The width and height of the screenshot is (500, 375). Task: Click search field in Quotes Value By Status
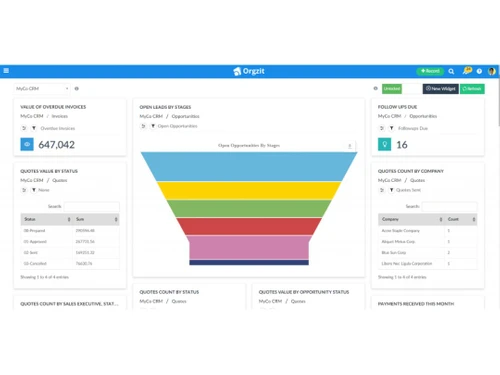pos(92,206)
